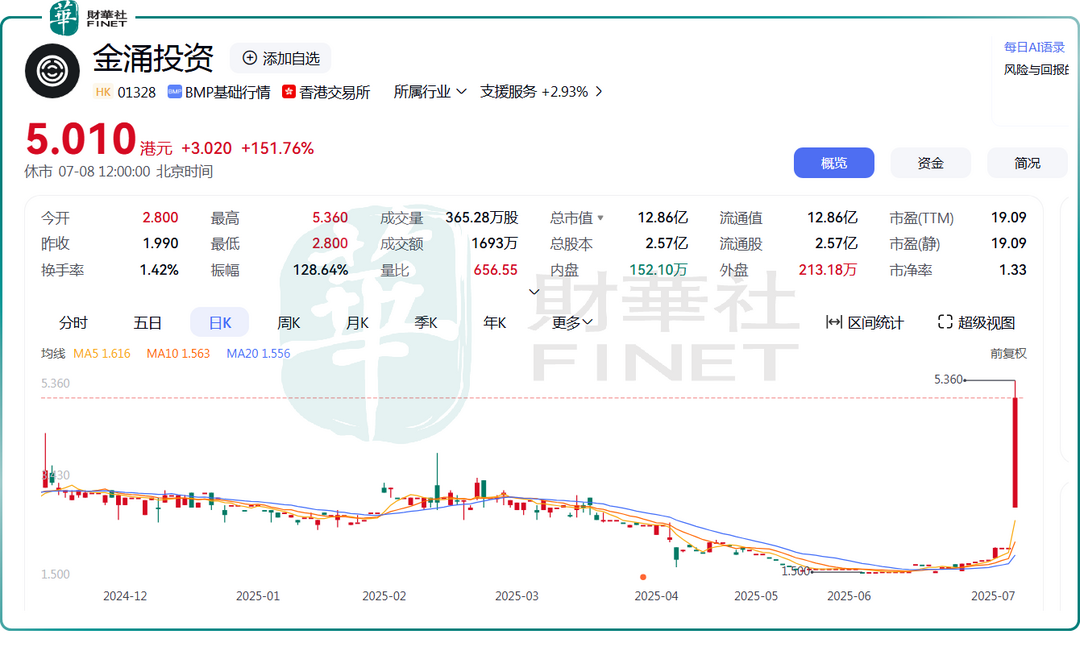This screenshot has width=1080, height=647.
Task: Select the 年K chart tab
Action: coord(495,322)
